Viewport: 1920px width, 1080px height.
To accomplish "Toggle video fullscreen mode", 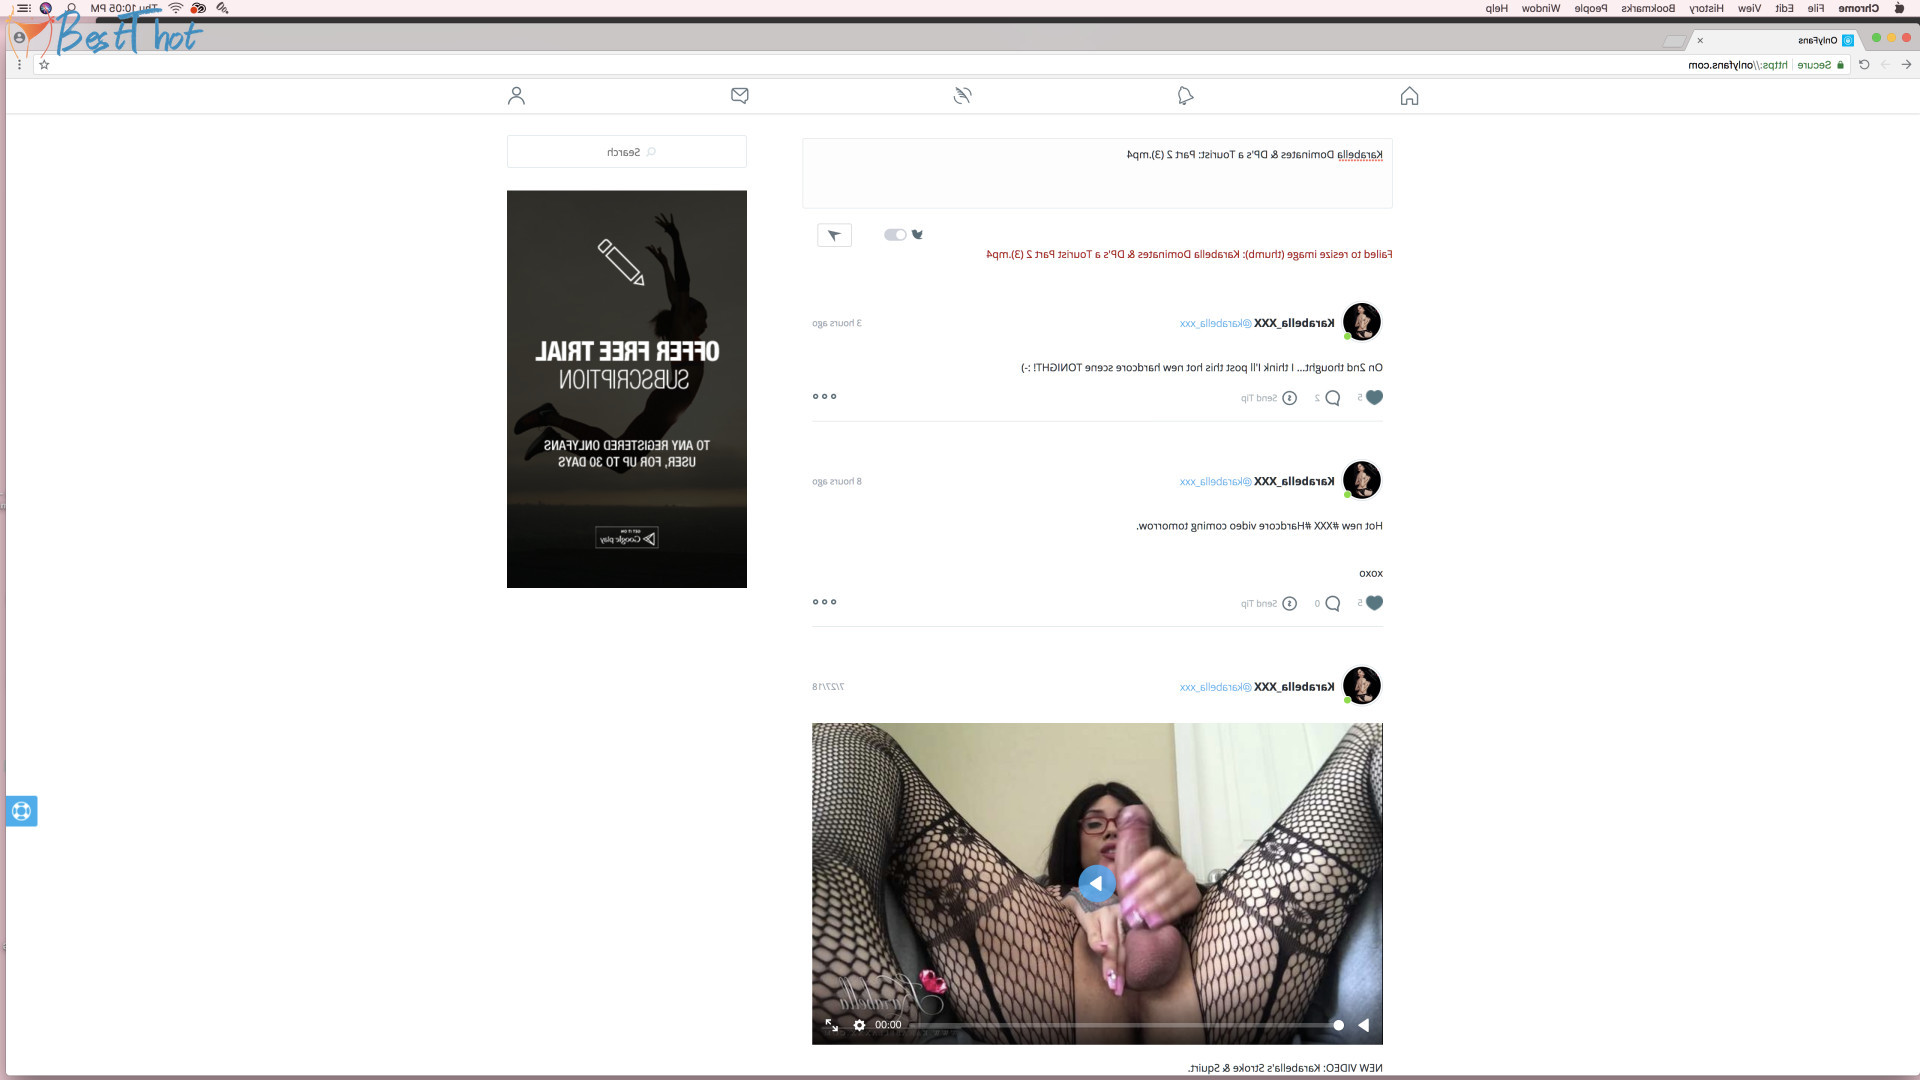I will pyautogui.click(x=831, y=1025).
